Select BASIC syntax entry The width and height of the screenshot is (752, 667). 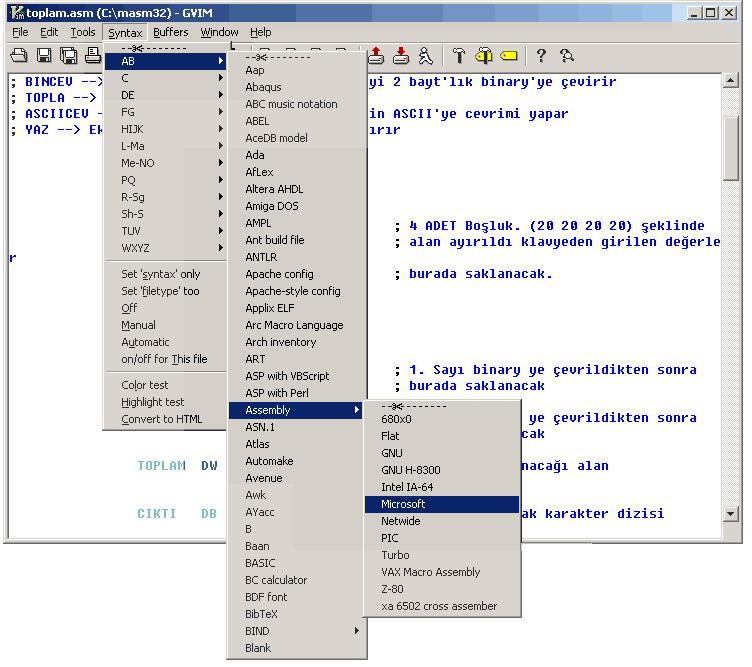pos(297,563)
